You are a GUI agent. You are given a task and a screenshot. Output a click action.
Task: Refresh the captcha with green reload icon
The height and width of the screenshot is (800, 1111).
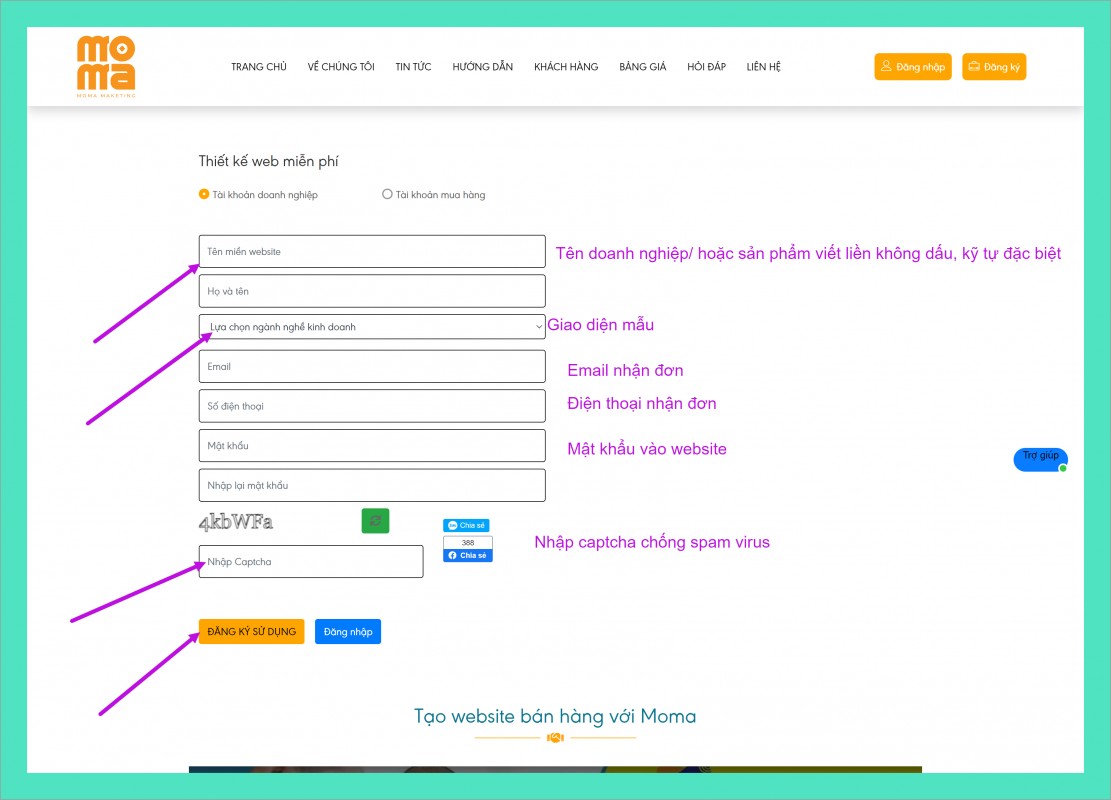tap(375, 520)
